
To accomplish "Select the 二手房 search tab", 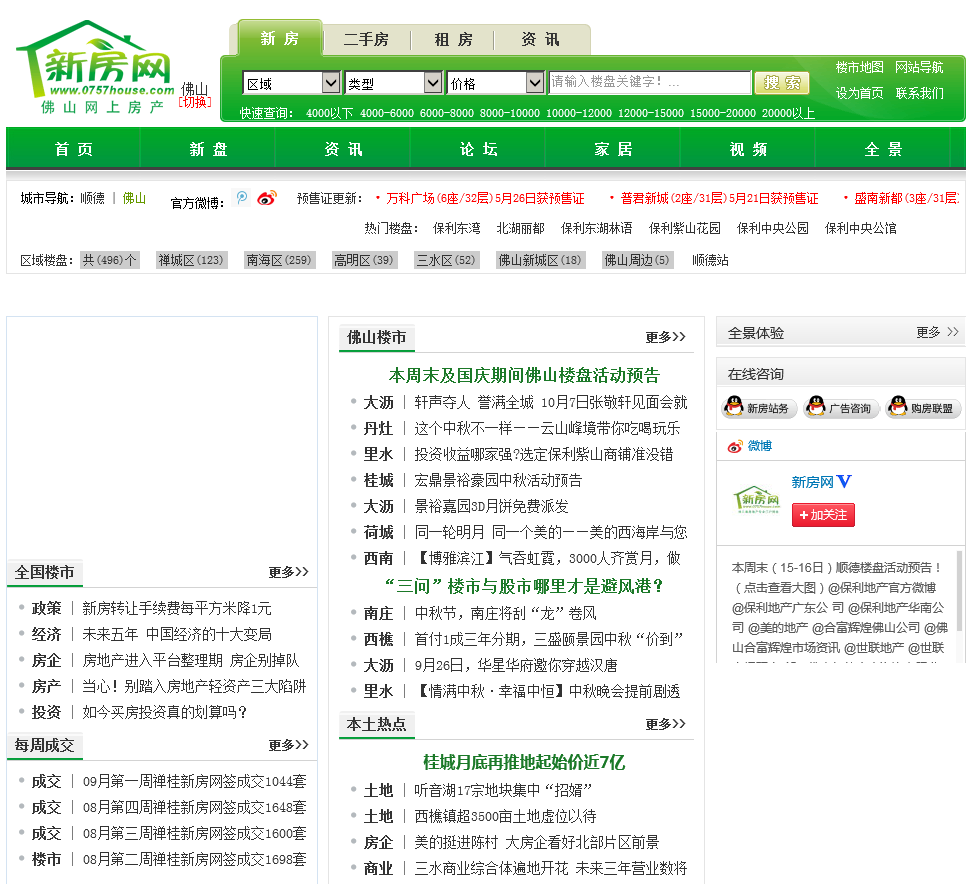I will click(366, 40).
